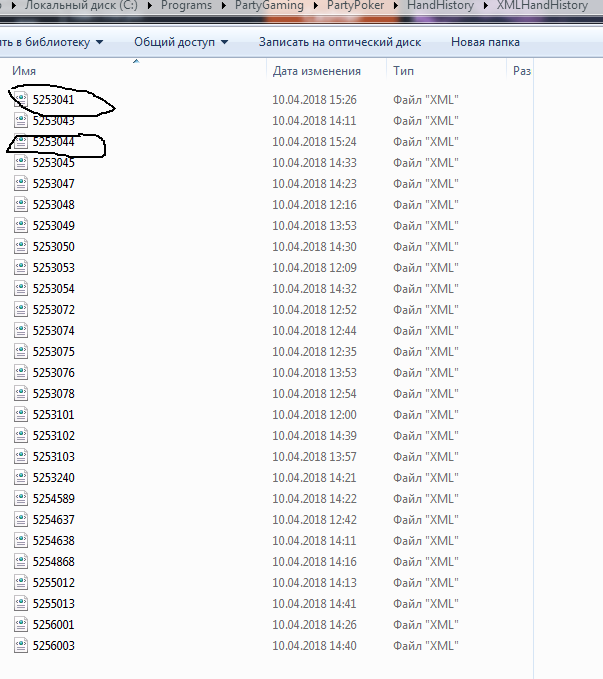Expand breadcrumb arrow after HandHistory

pos(485,6)
